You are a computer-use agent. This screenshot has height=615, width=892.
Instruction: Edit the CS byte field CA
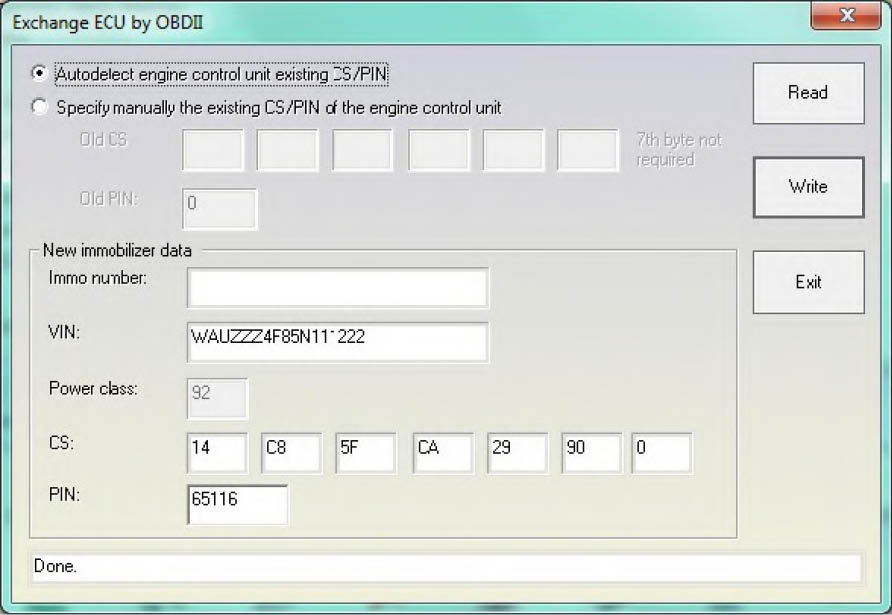441,453
